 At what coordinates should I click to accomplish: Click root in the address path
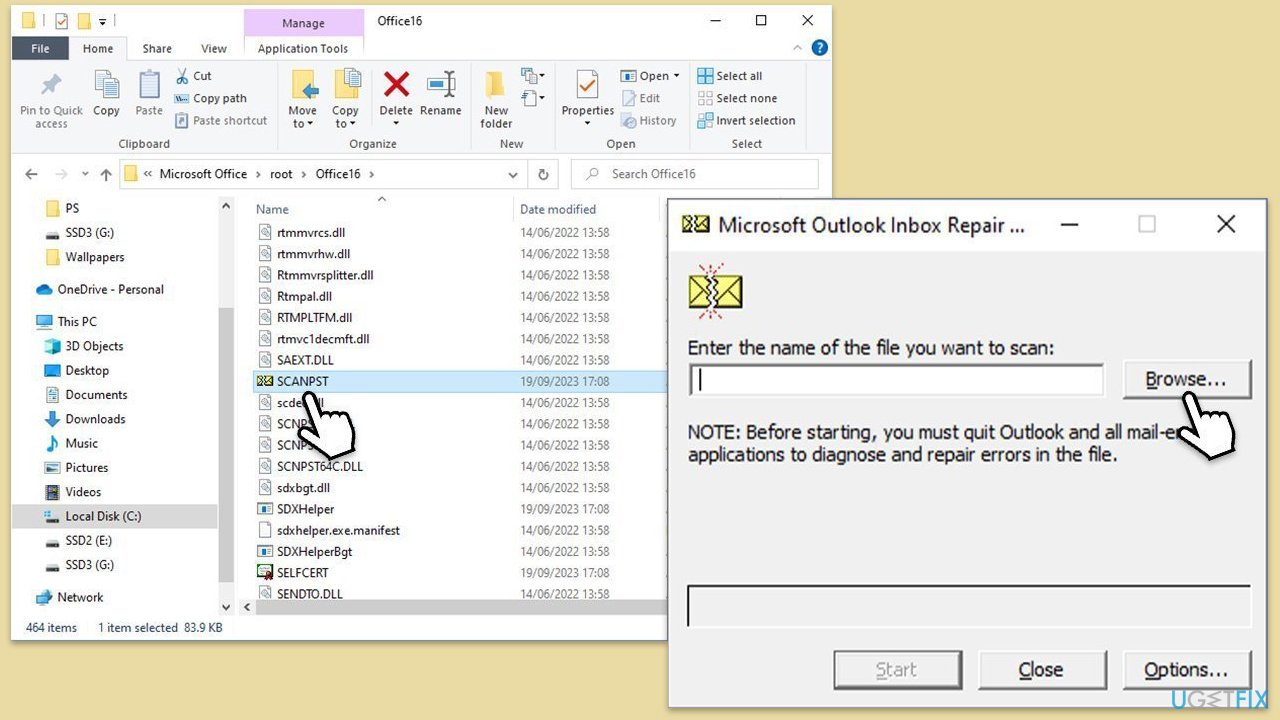[x=281, y=174]
